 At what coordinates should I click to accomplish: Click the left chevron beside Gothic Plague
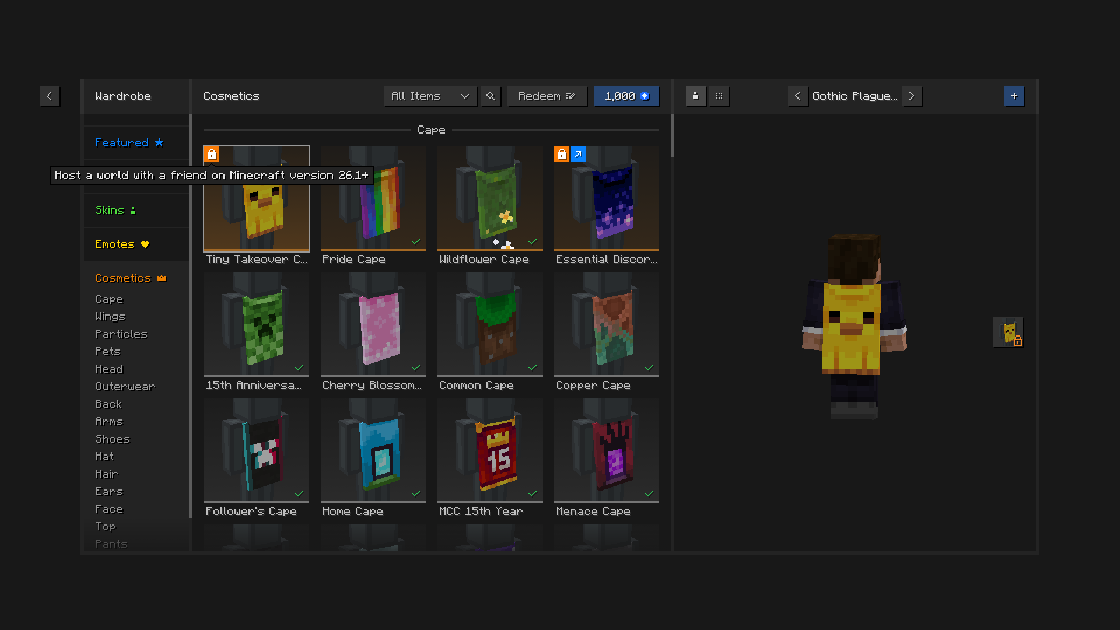tap(797, 96)
